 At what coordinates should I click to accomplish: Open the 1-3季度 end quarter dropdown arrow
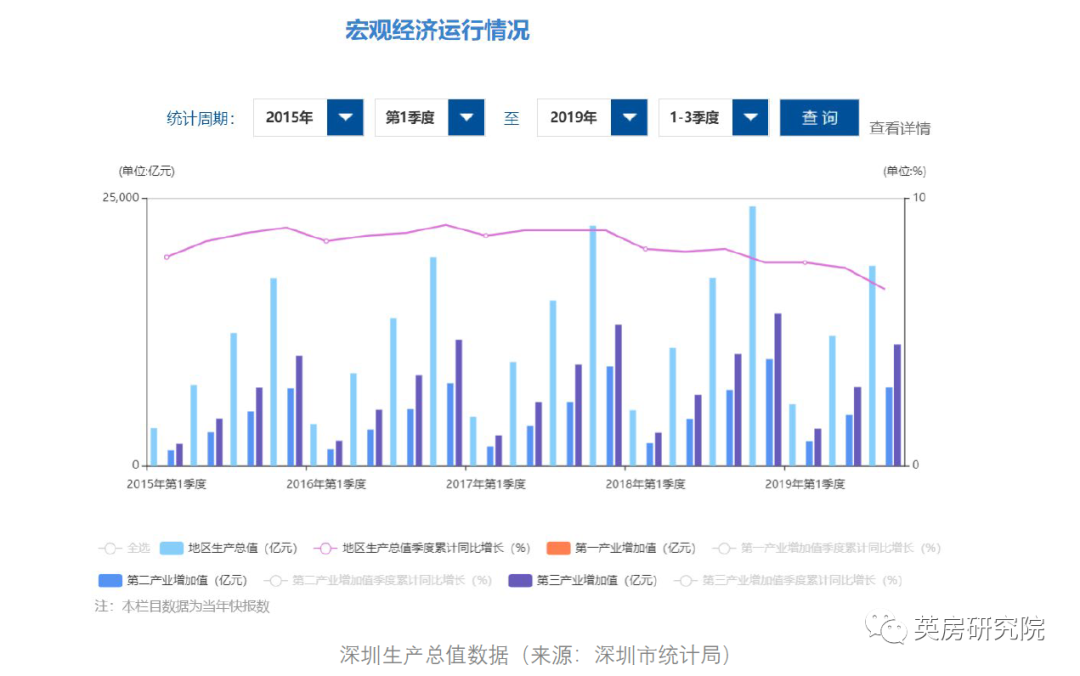coord(750,117)
